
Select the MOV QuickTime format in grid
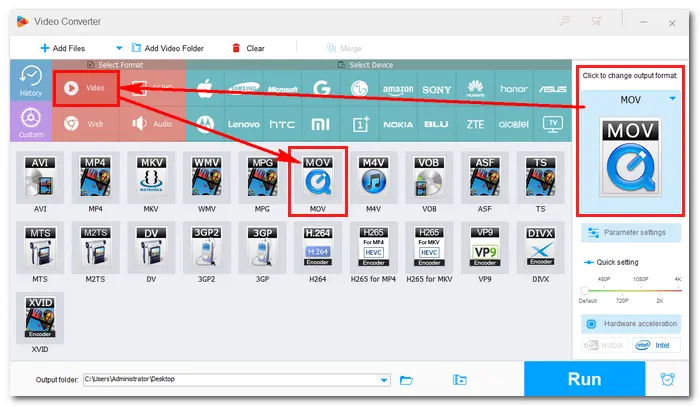[318, 177]
